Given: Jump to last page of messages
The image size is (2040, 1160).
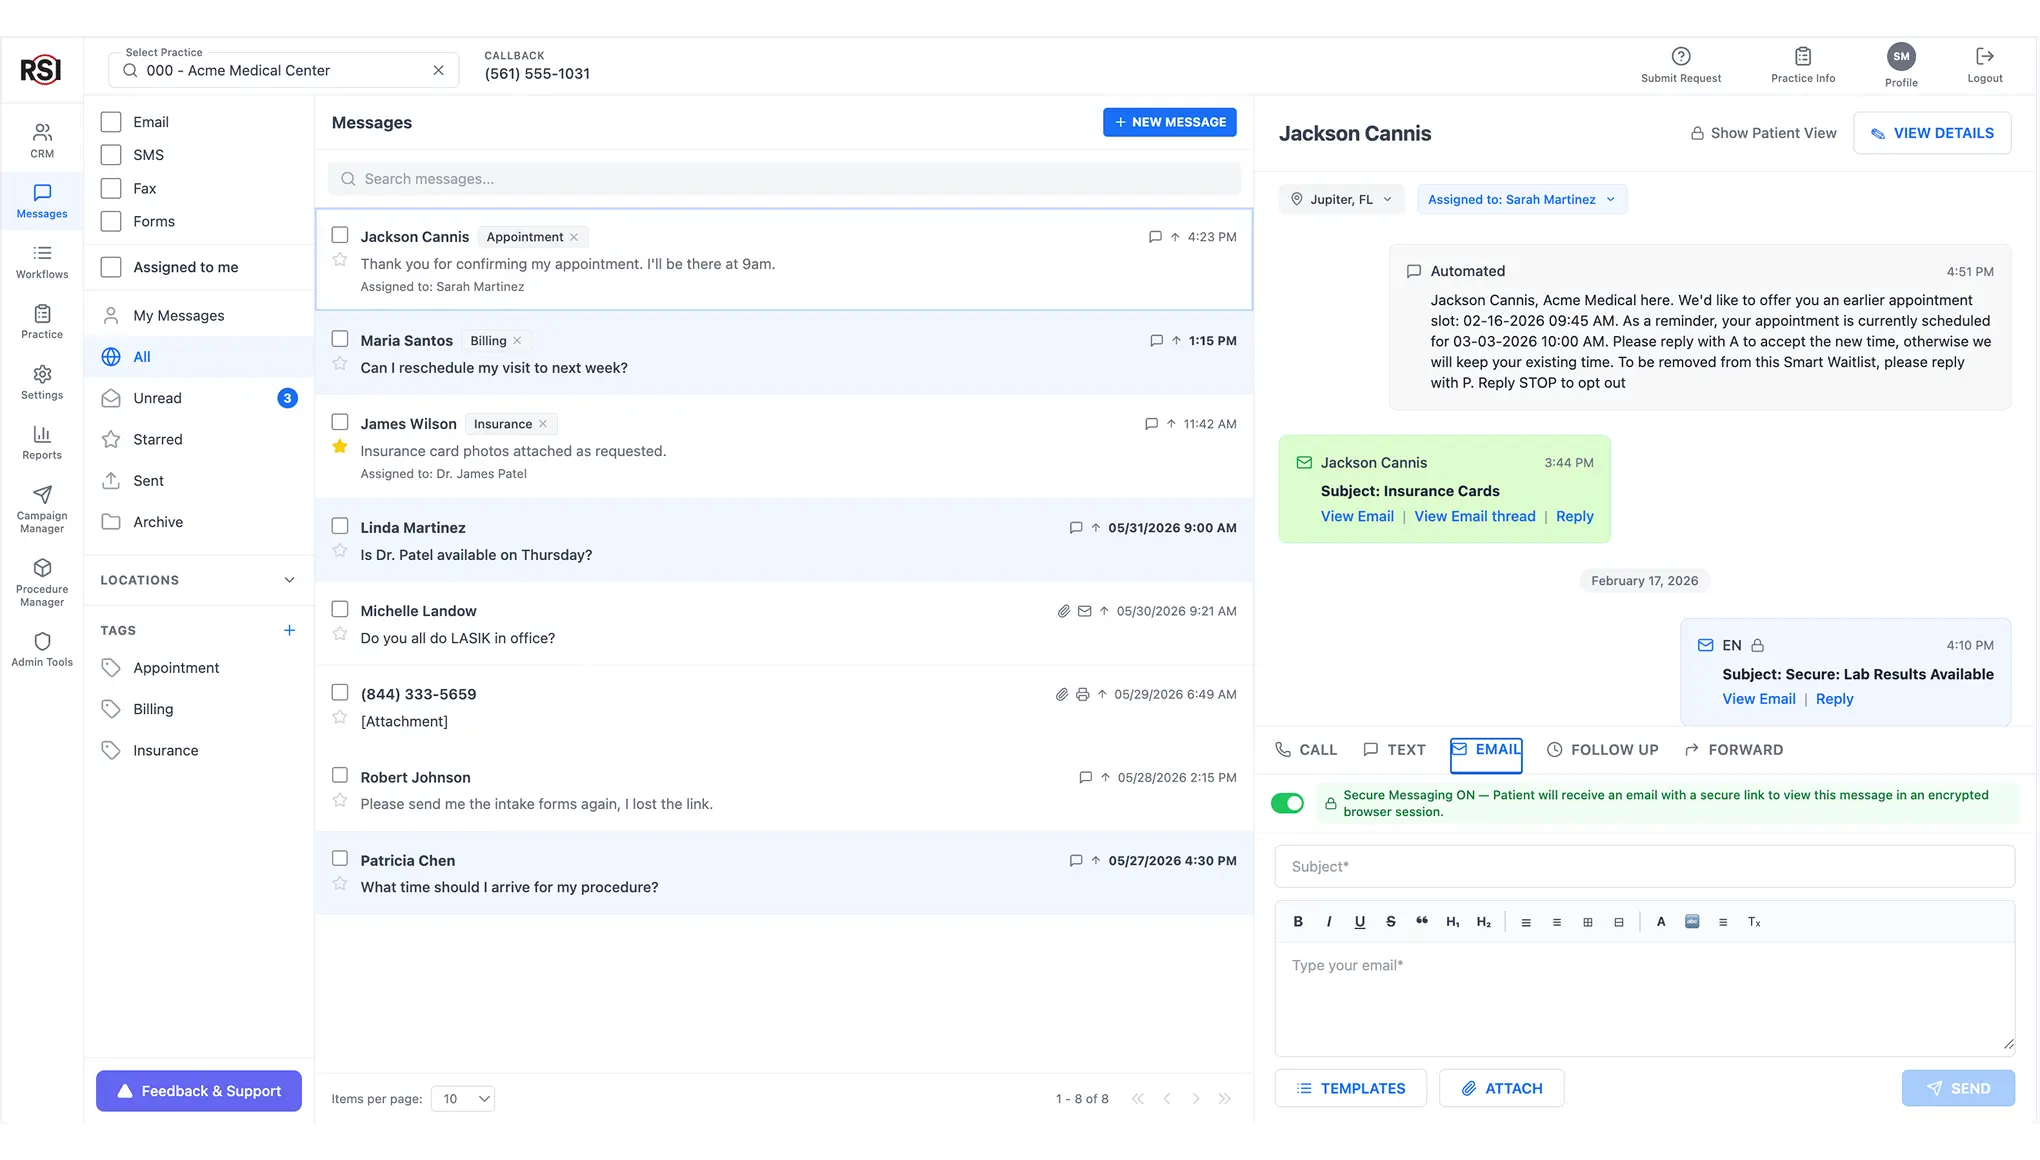Looking at the screenshot, I should (x=1225, y=1098).
